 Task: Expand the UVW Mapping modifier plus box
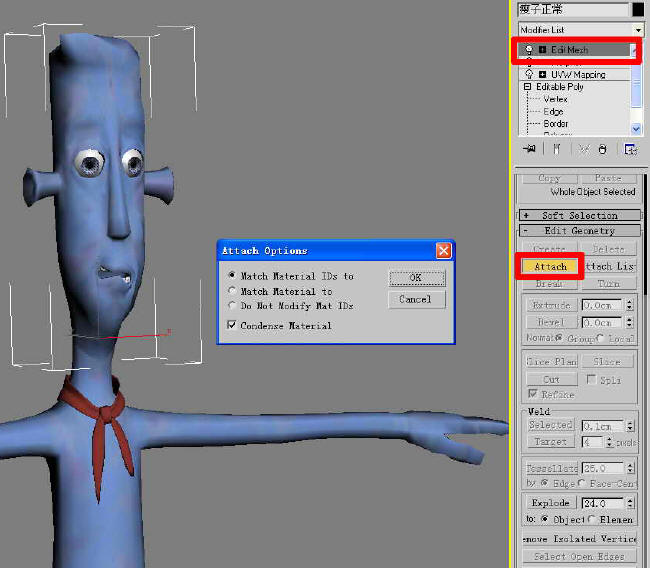tap(542, 75)
